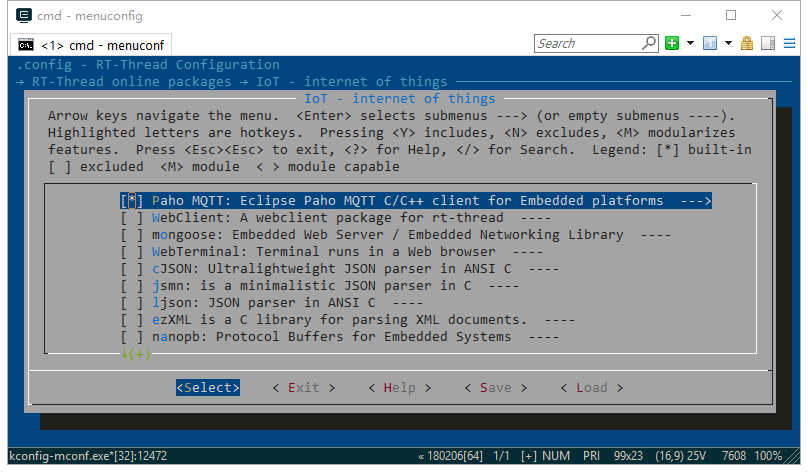Click 'RT-Thread online packages' breadcrumb text
808x472 pixels.
(x=131, y=81)
